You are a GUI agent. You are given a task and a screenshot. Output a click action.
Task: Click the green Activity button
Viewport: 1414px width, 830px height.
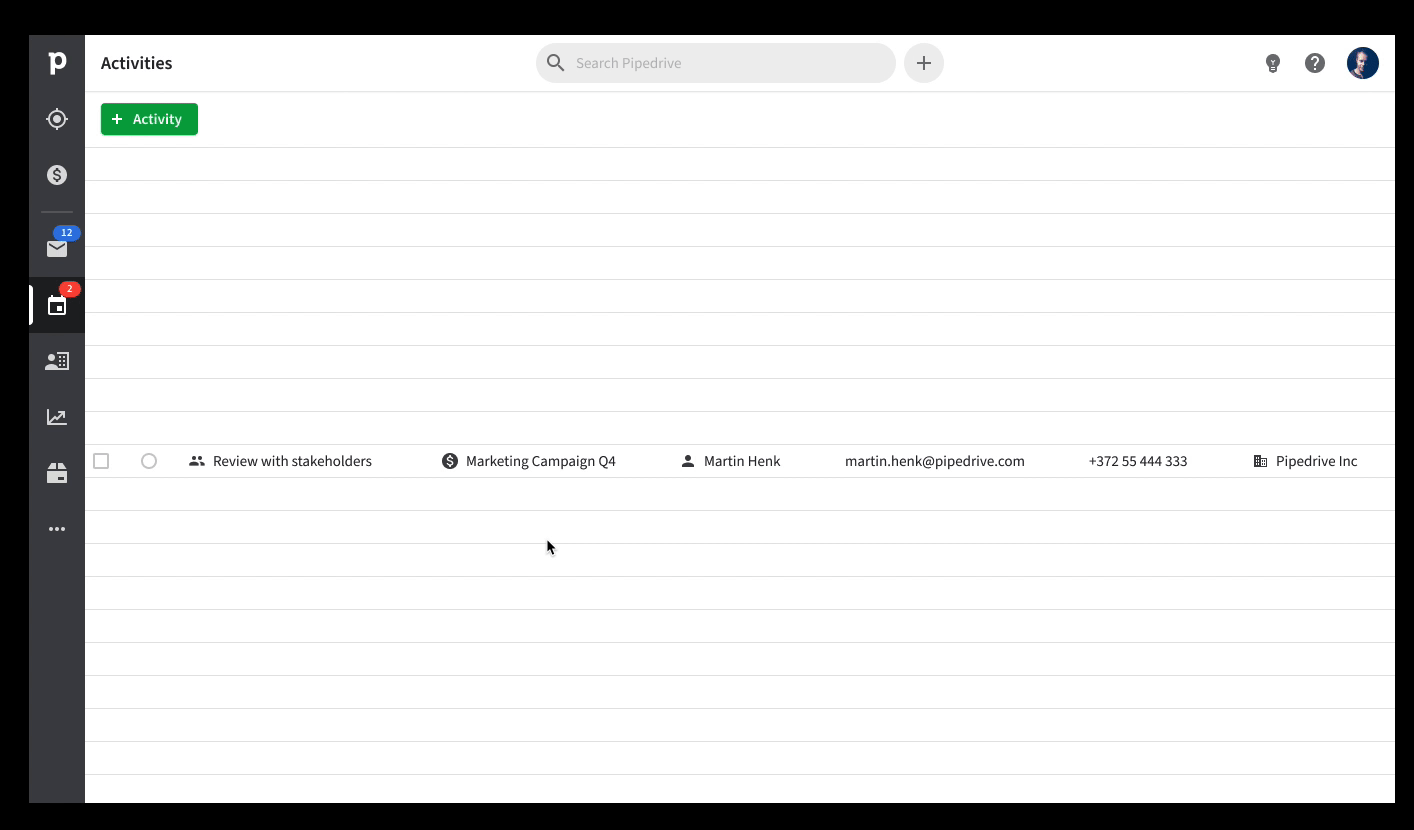(x=149, y=119)
